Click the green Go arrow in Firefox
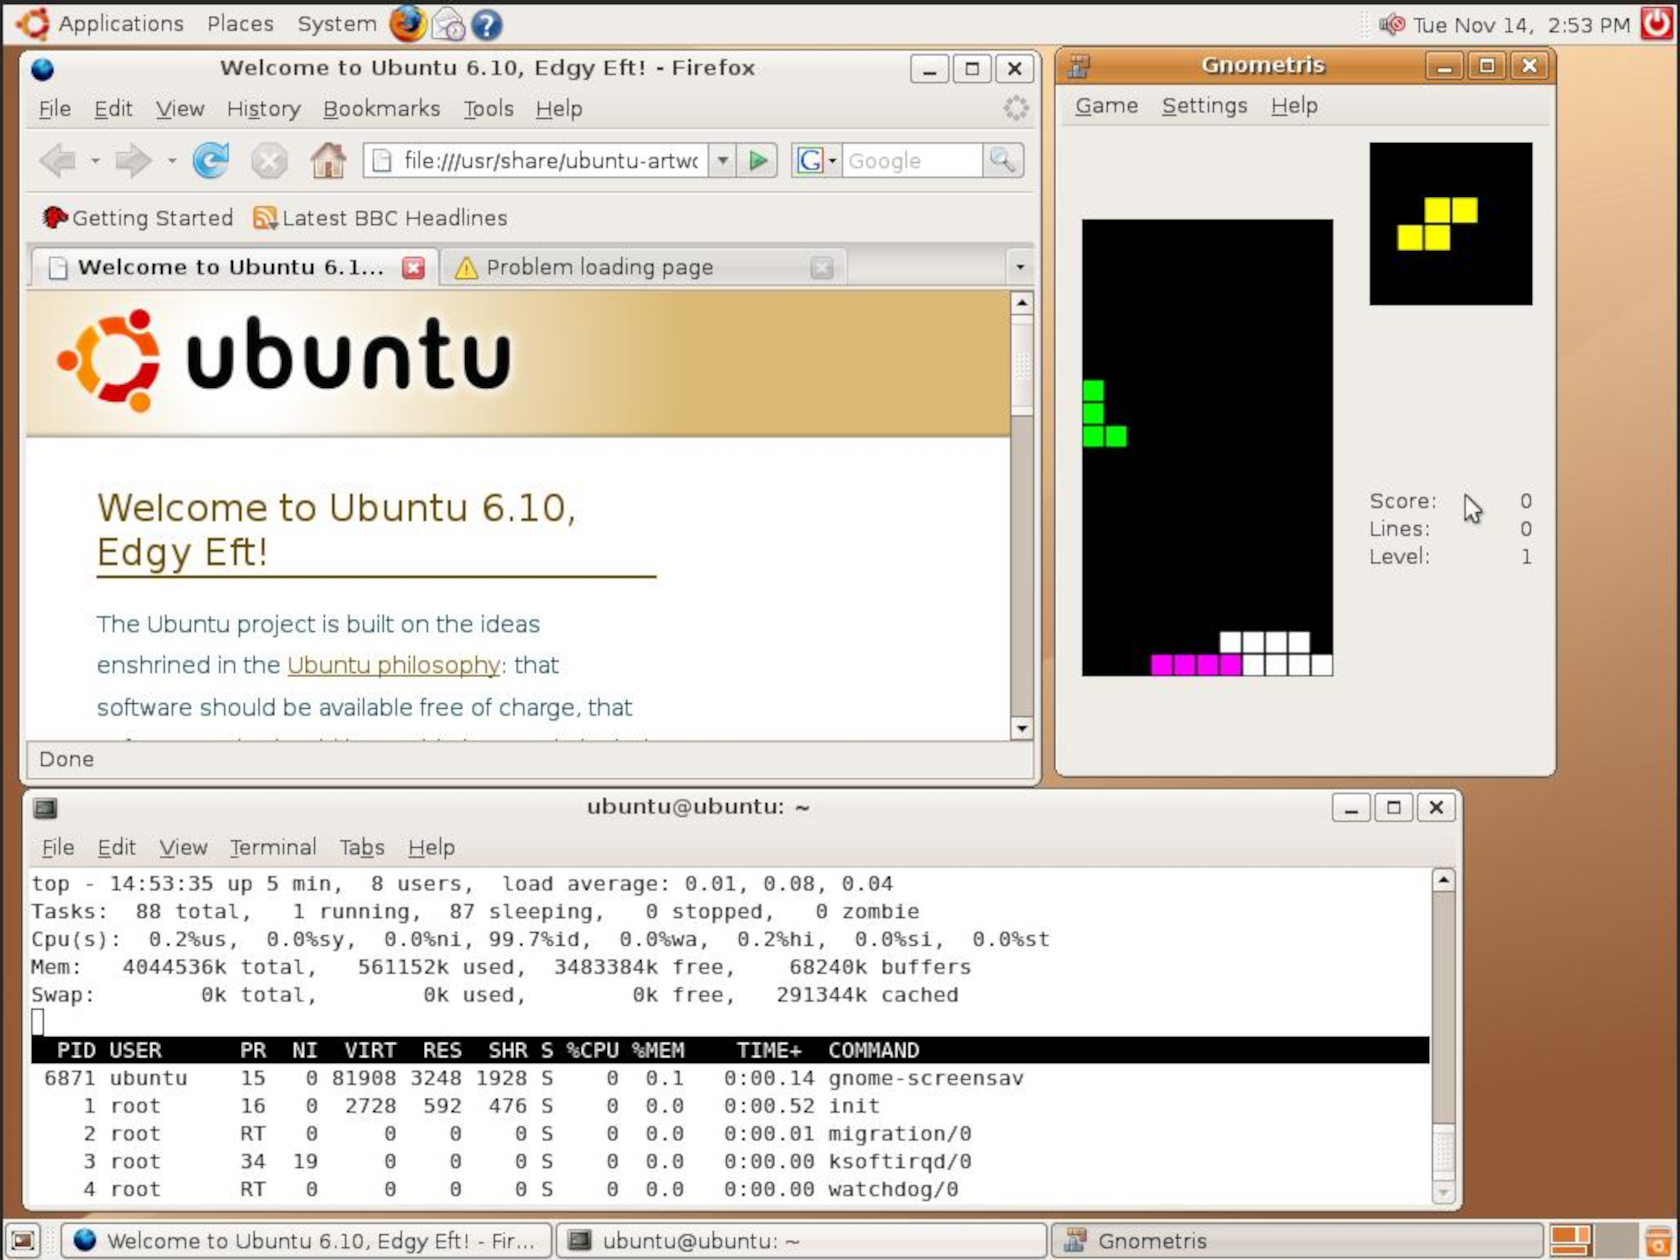 click(x=758, y=160)
